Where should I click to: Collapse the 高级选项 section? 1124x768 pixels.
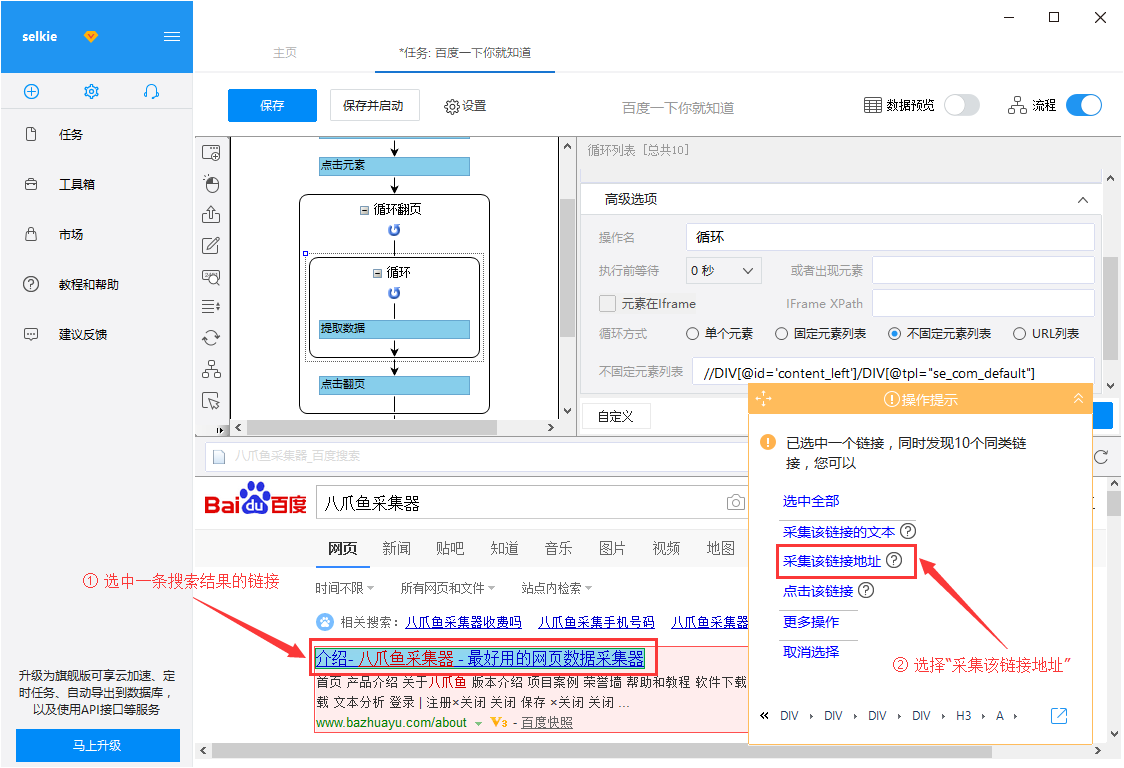(1082, 200)
